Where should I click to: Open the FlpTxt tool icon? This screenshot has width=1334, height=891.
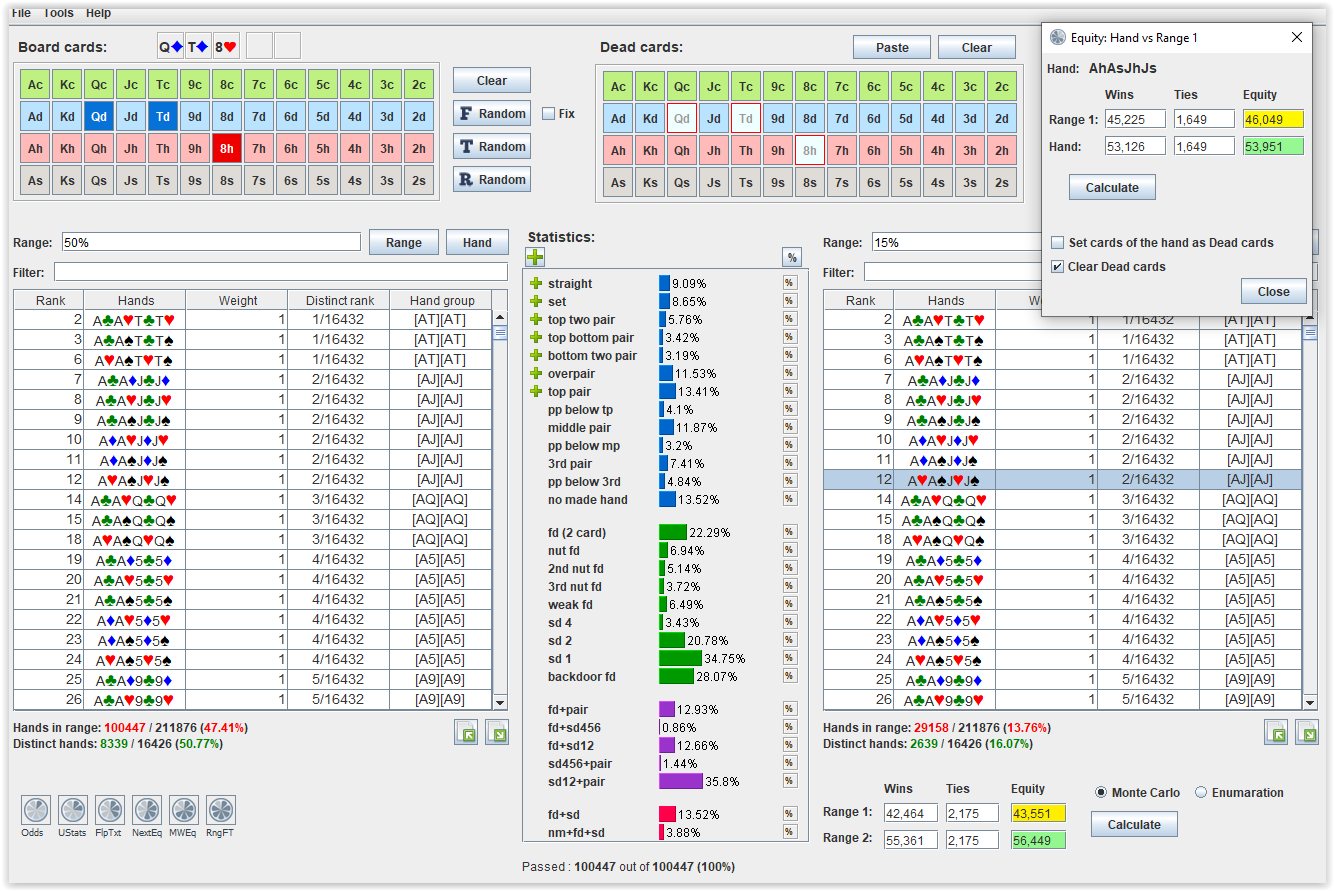[x=110, y=810]
